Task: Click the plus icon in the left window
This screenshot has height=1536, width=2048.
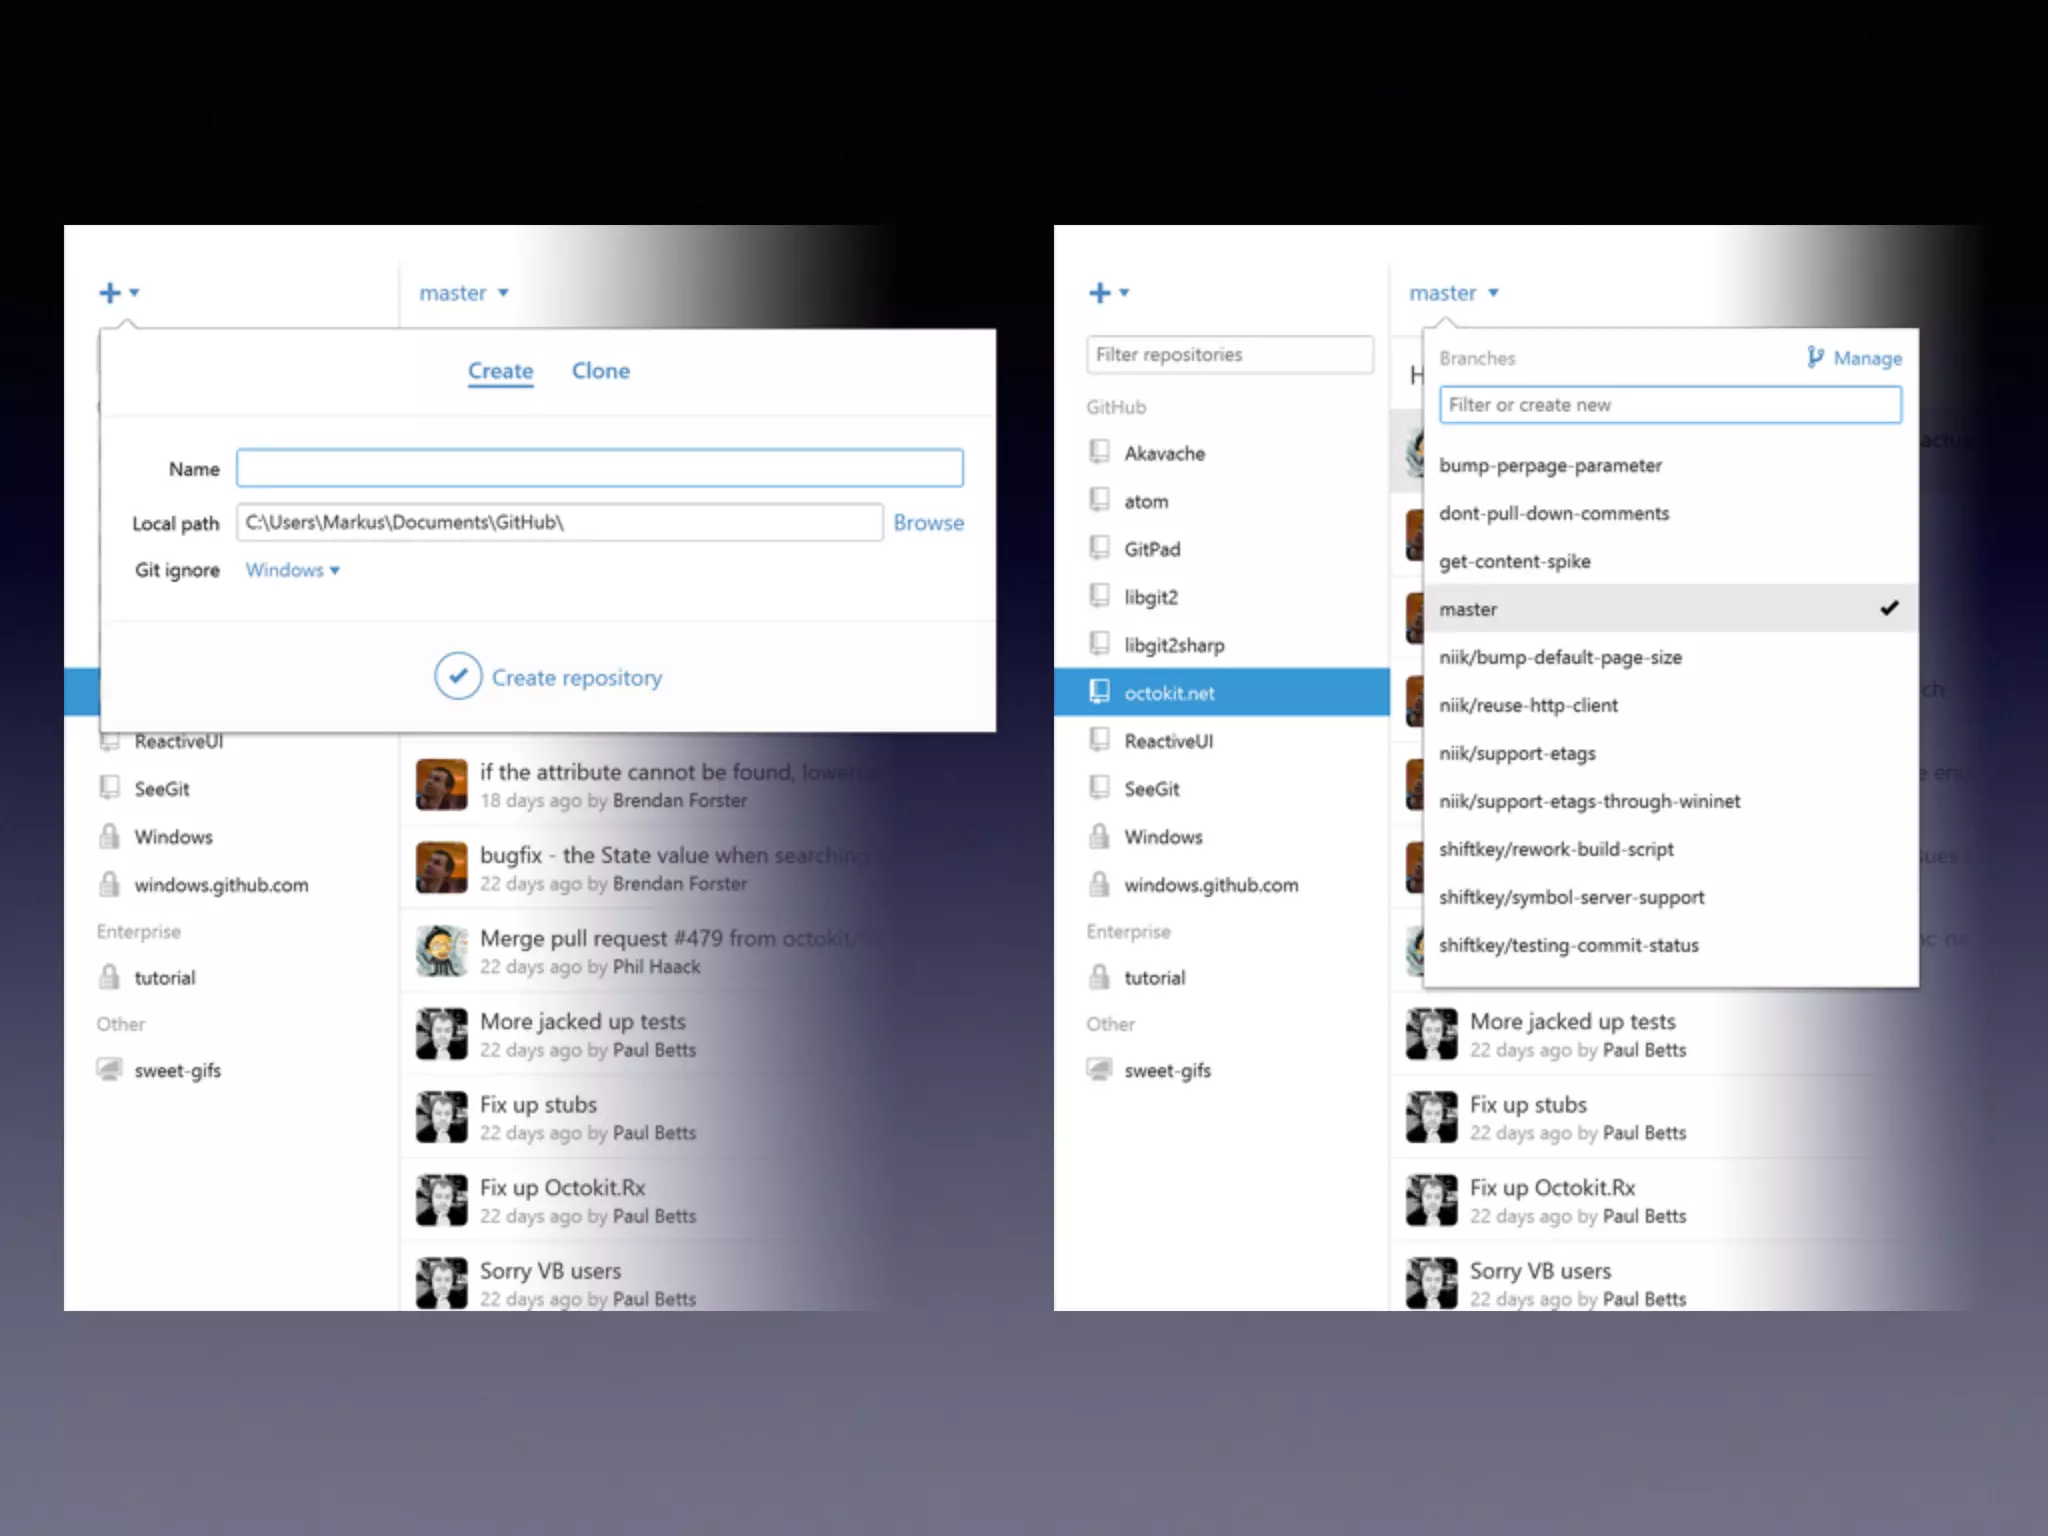Action: (110, 293)
